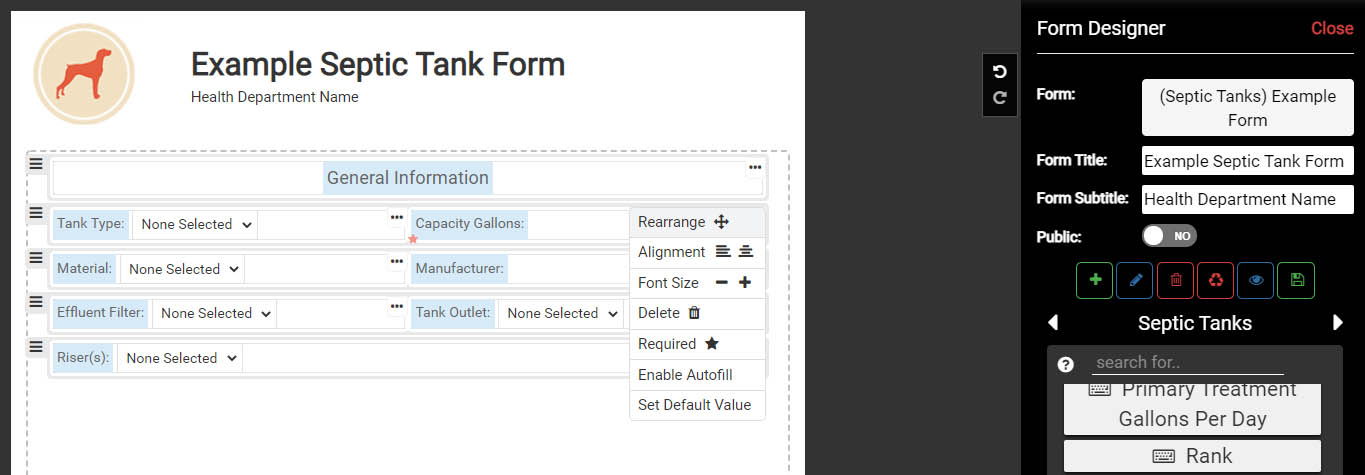Decrease font size with minus icon

pyautogui.click(x=722, y=283)
